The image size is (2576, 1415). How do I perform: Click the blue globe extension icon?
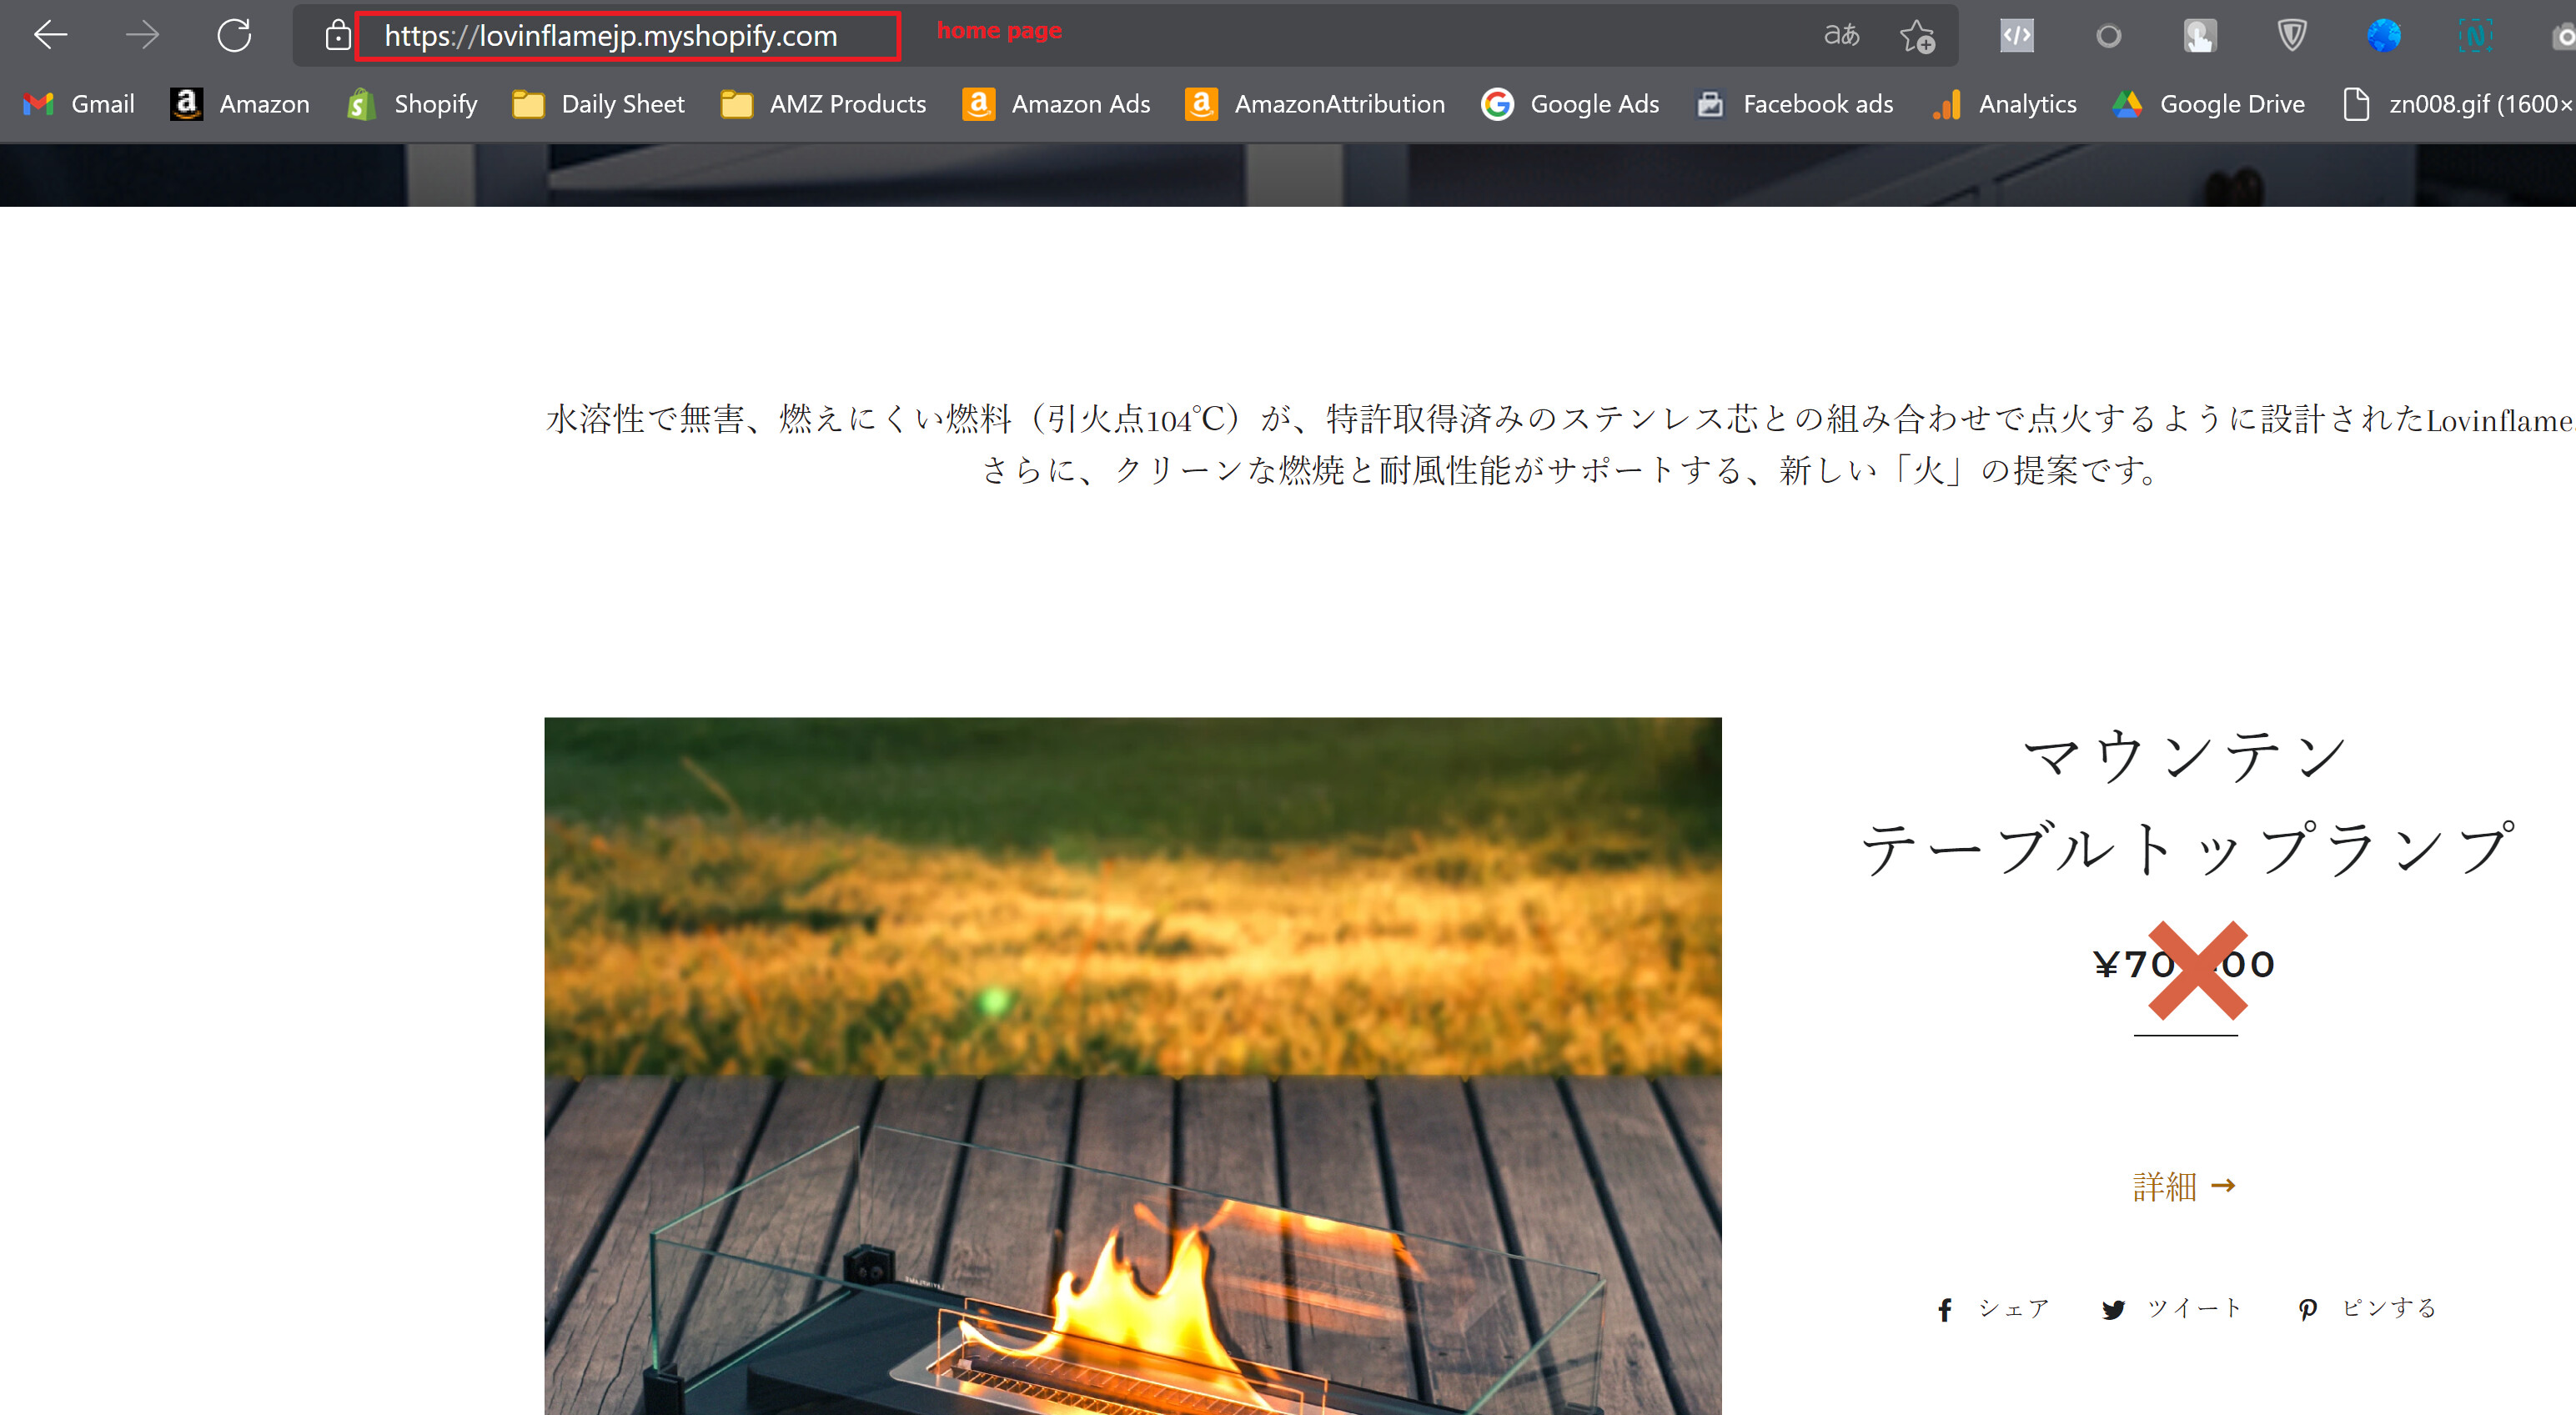click(2383, 36)
